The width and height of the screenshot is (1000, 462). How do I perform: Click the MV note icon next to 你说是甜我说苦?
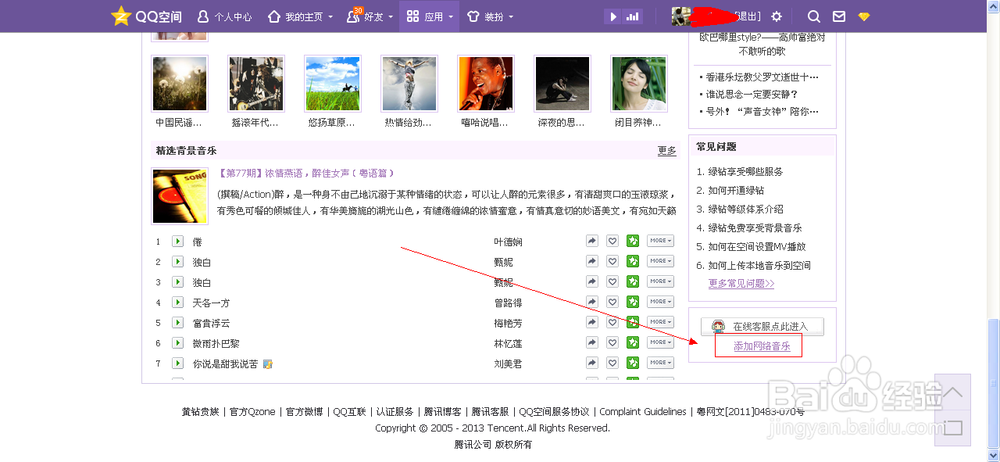(268, 364)
